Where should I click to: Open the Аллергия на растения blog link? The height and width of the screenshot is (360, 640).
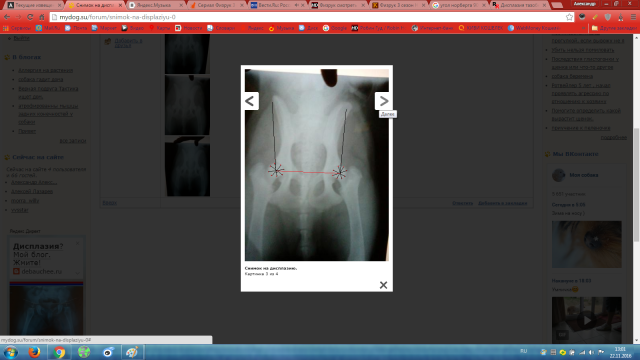45,70
